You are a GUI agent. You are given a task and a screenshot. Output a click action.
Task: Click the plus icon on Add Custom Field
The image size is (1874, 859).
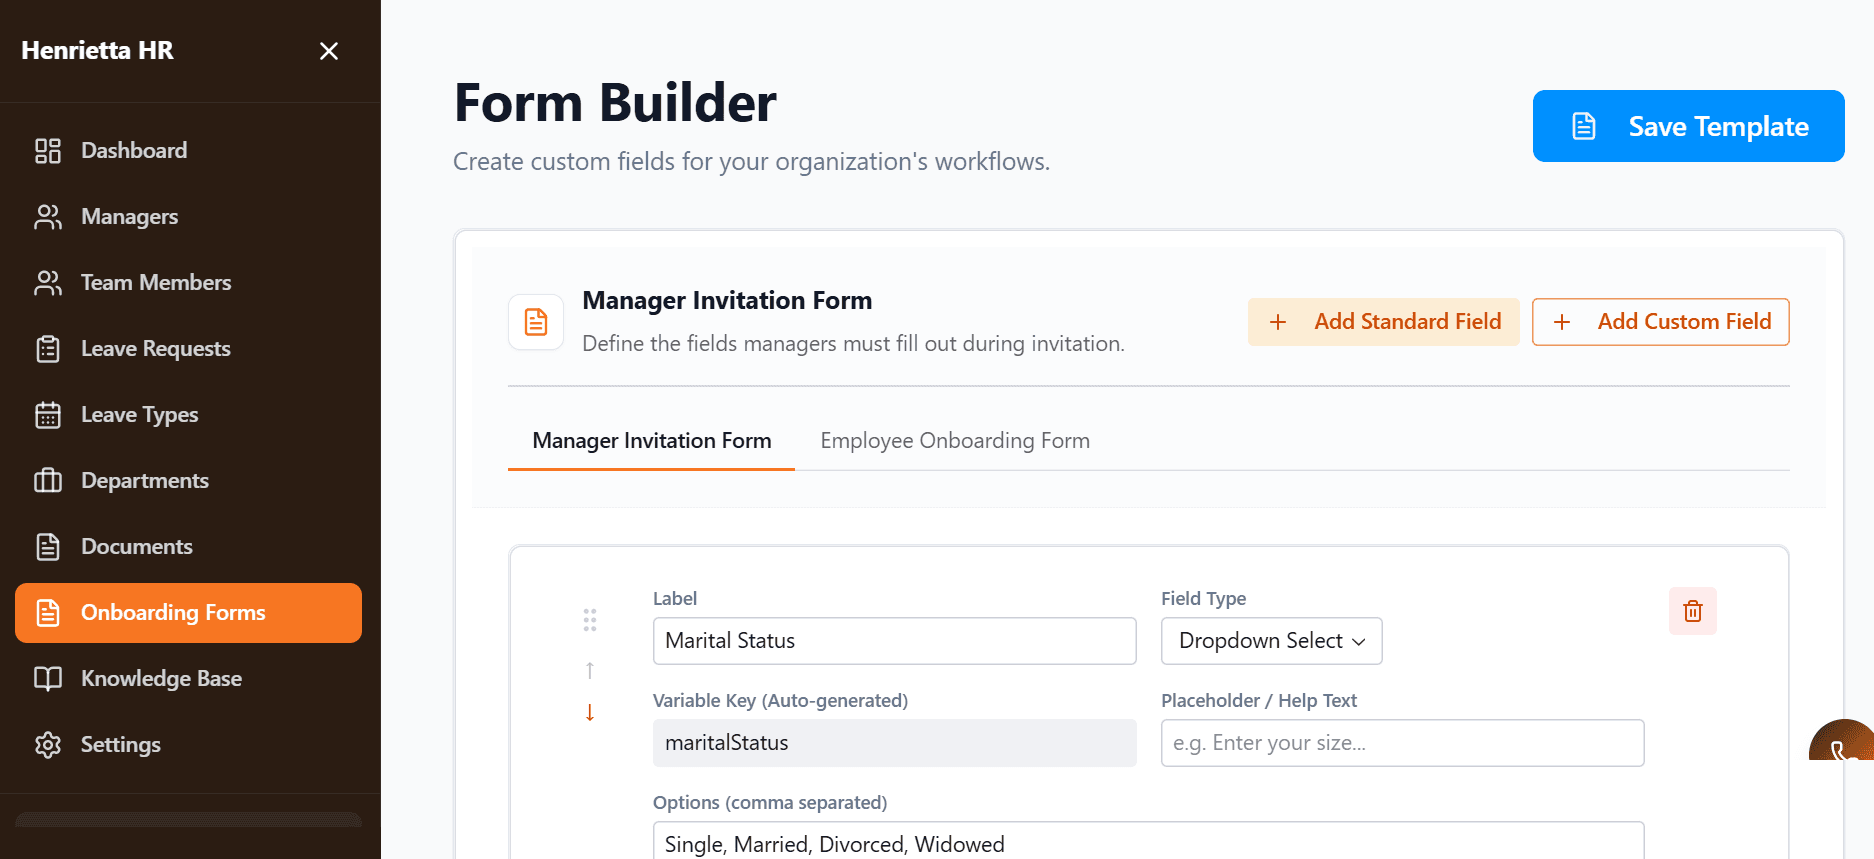pyautogui.click(x=1562, y=322)
